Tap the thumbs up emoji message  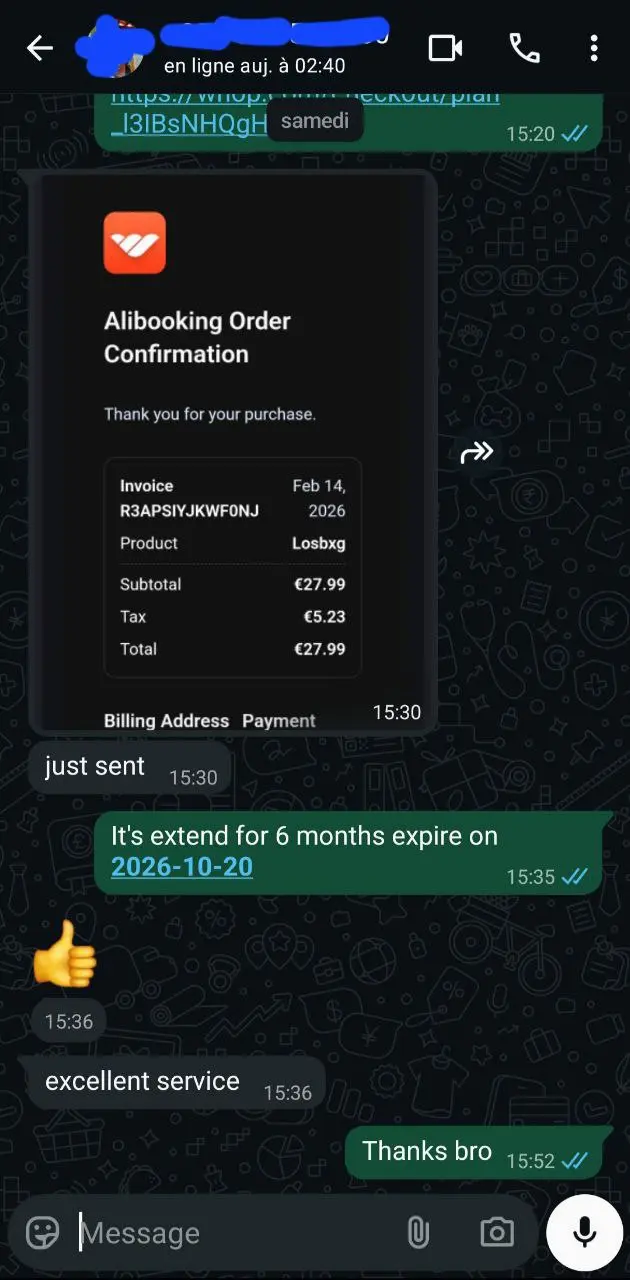pos(65,953)
